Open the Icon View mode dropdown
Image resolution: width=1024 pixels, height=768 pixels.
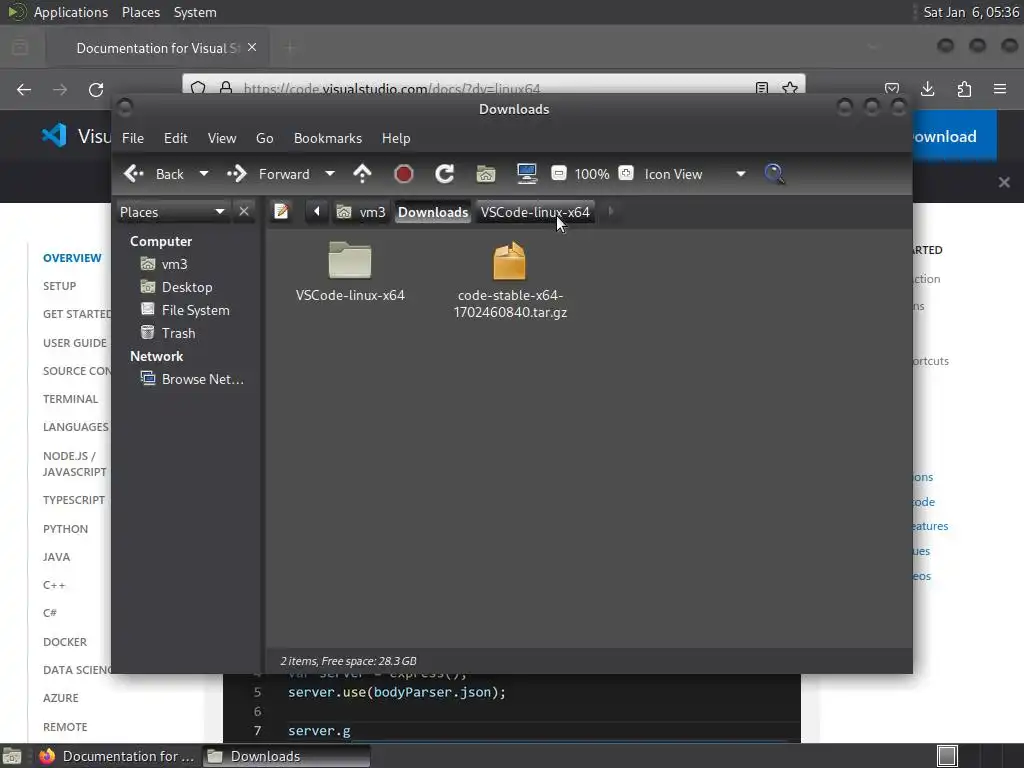[694, 174]
